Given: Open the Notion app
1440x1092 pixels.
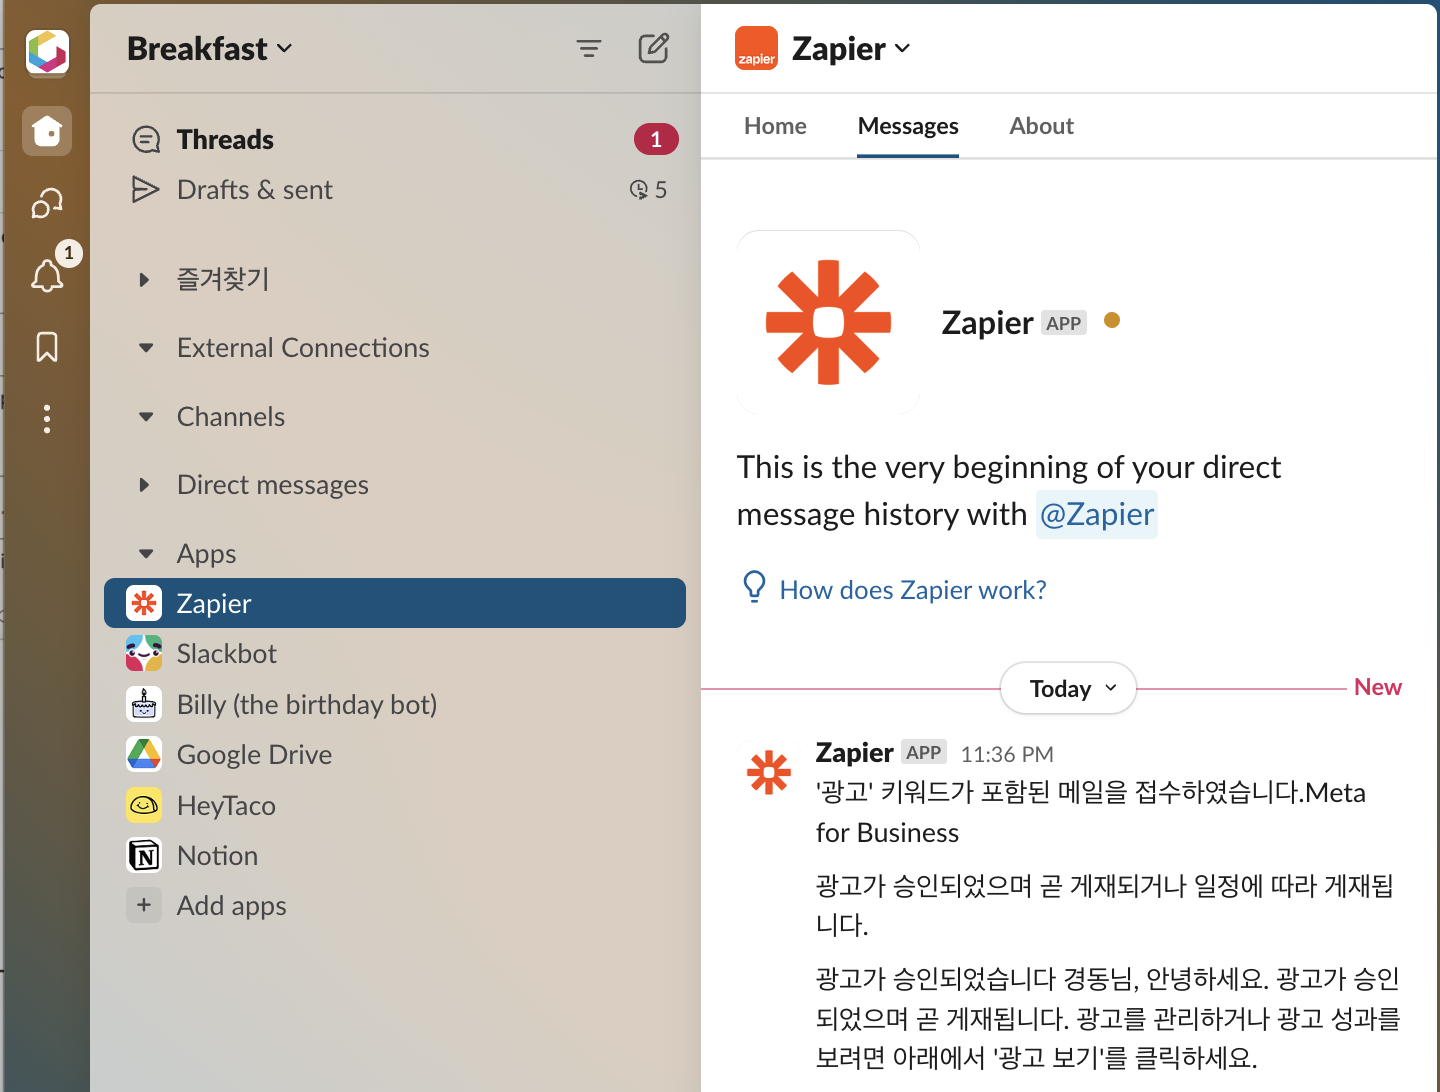Looking at the screenshot, I should (395, 855).
